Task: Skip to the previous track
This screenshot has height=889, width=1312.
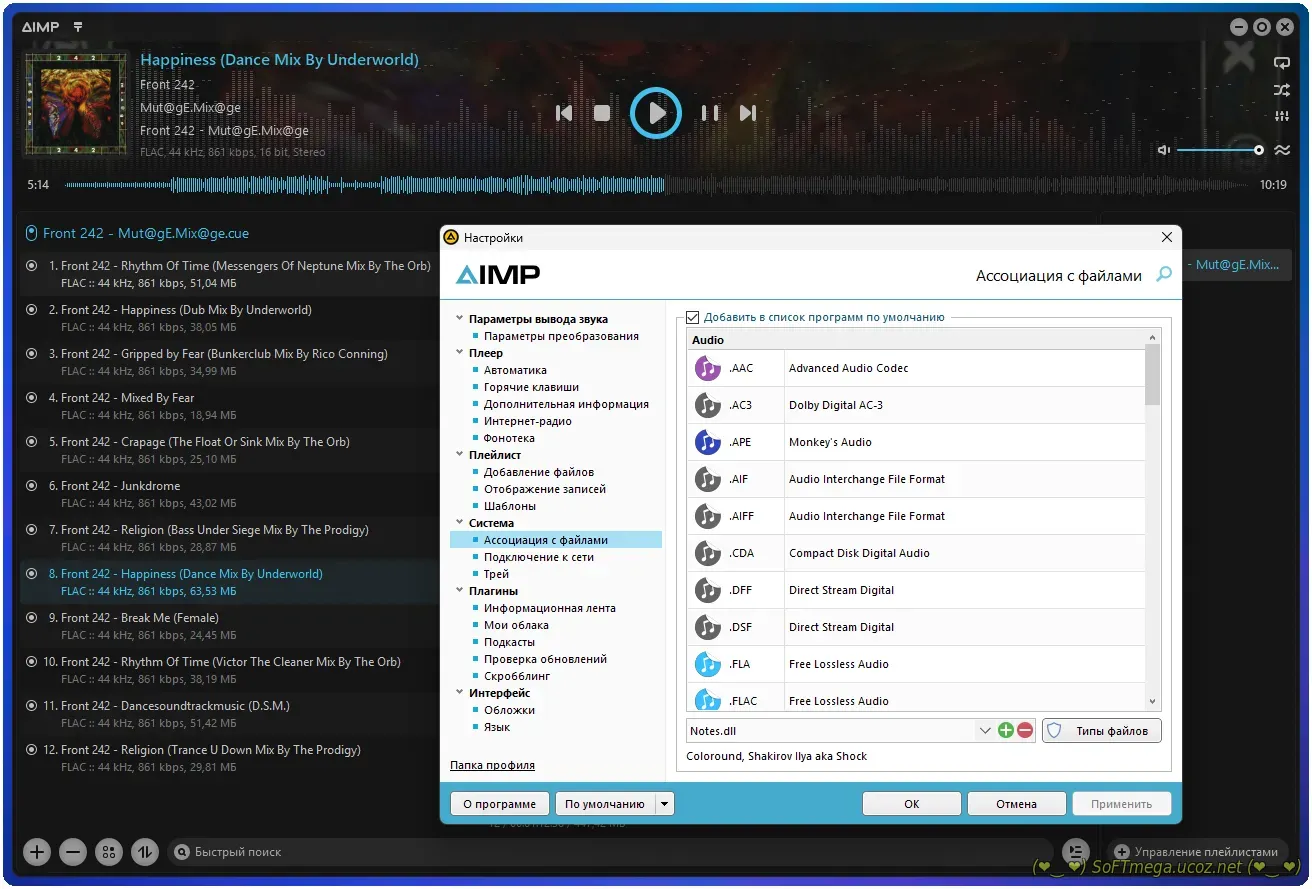Action: click(x=564, y=113)
